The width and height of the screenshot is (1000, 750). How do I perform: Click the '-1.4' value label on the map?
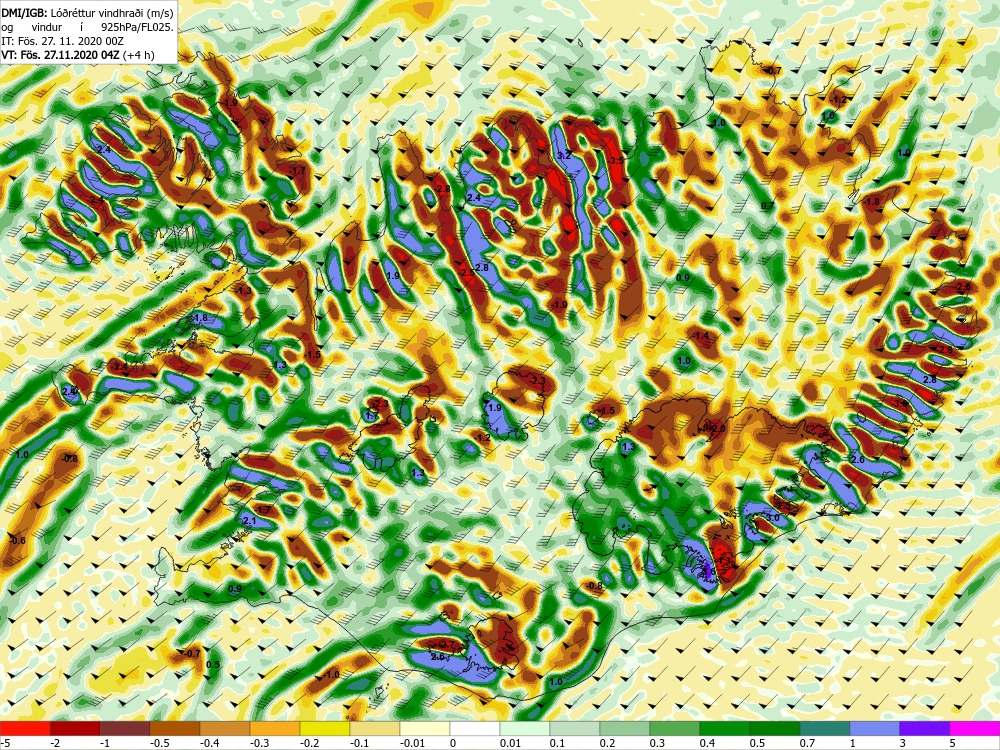(x=701, y=335)
